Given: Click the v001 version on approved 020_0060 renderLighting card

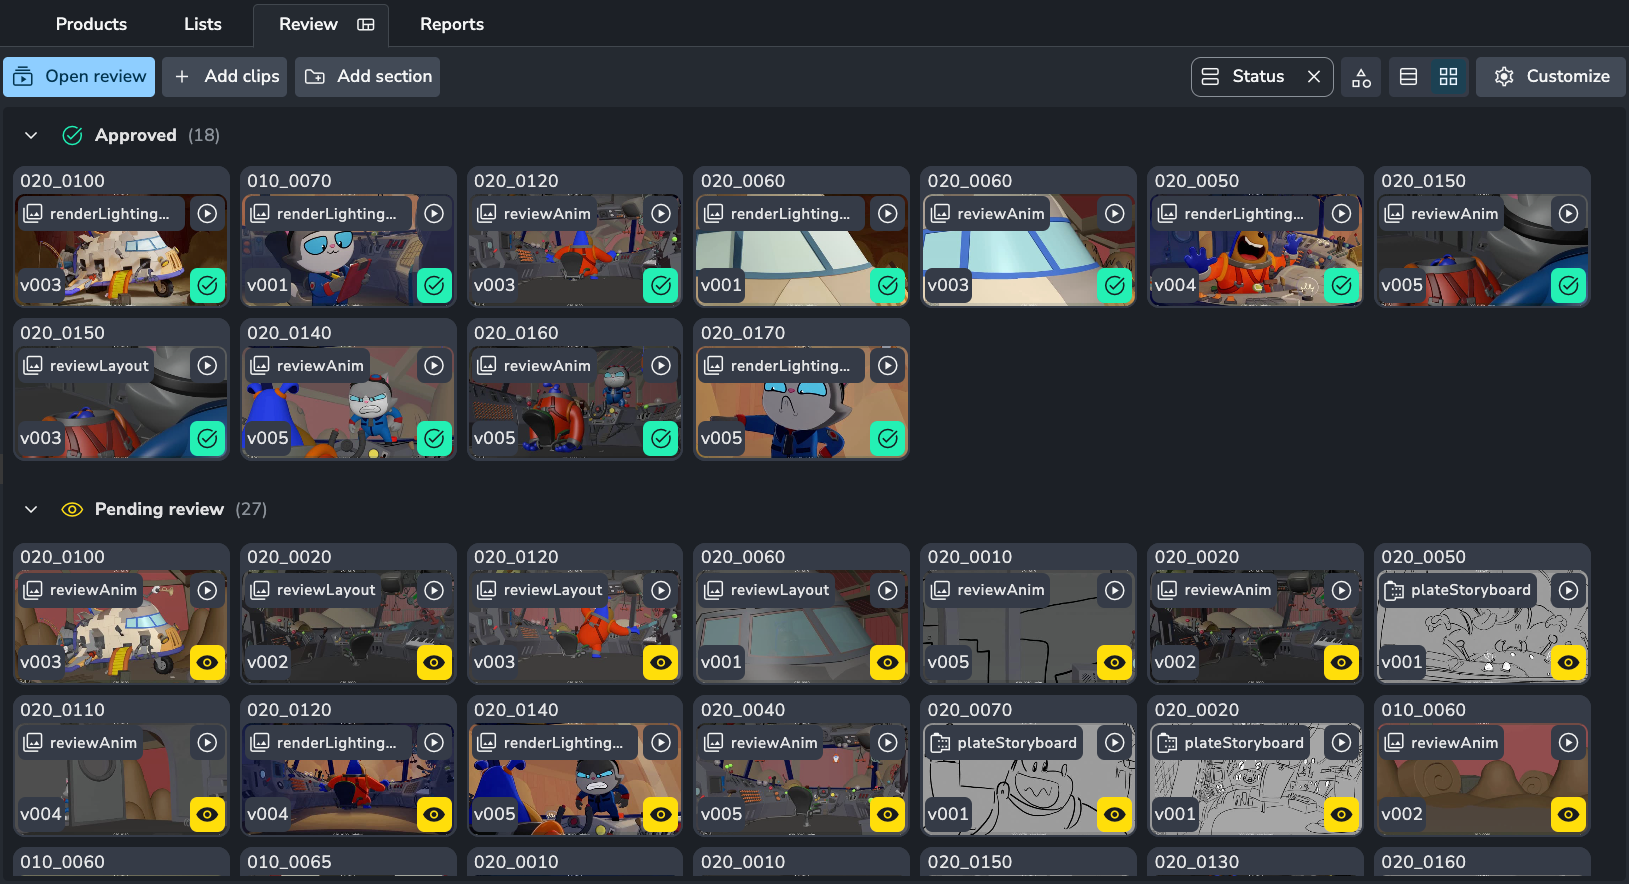Looking at the screenshot, I should [x=721, y=285].
